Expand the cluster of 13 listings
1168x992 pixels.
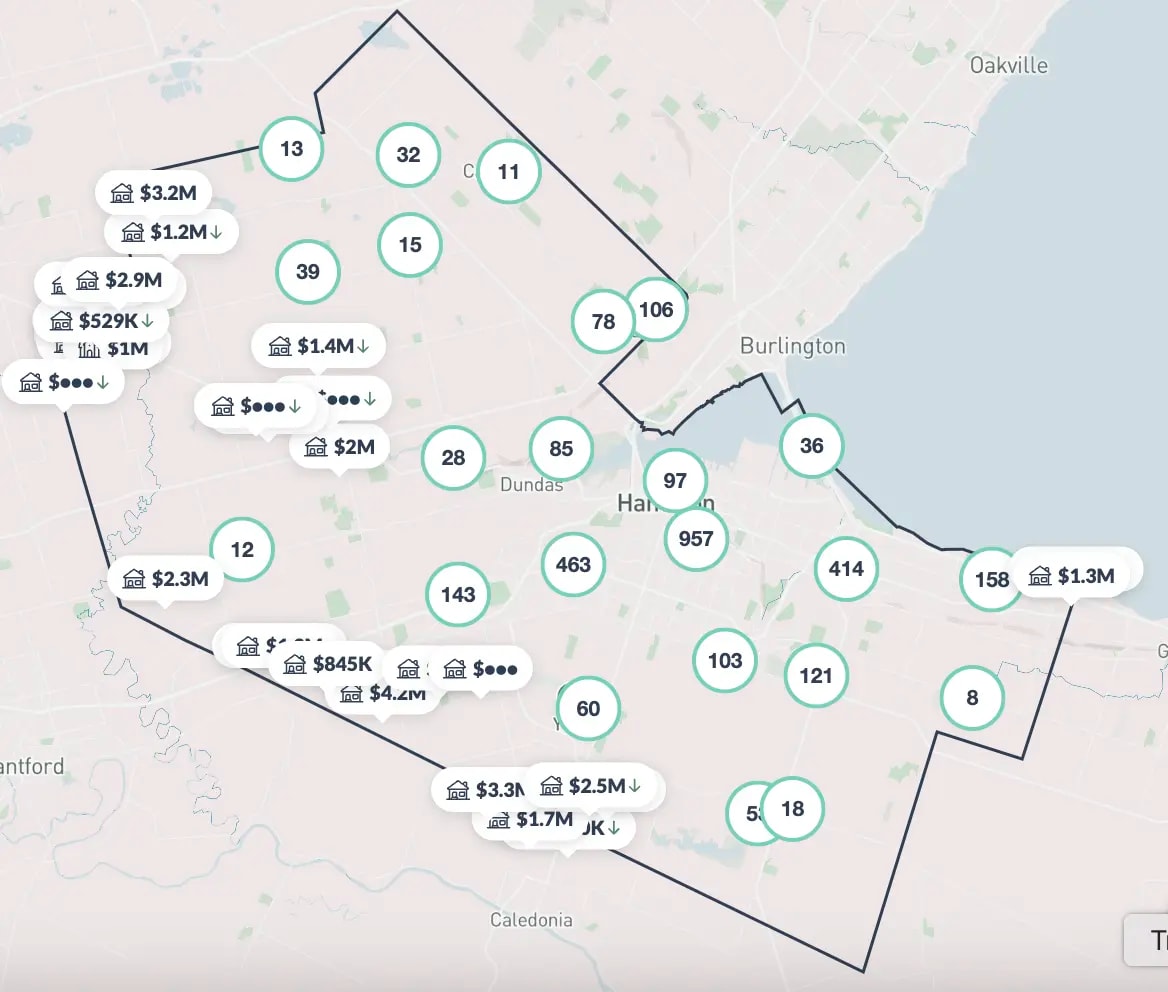point(291,149)
